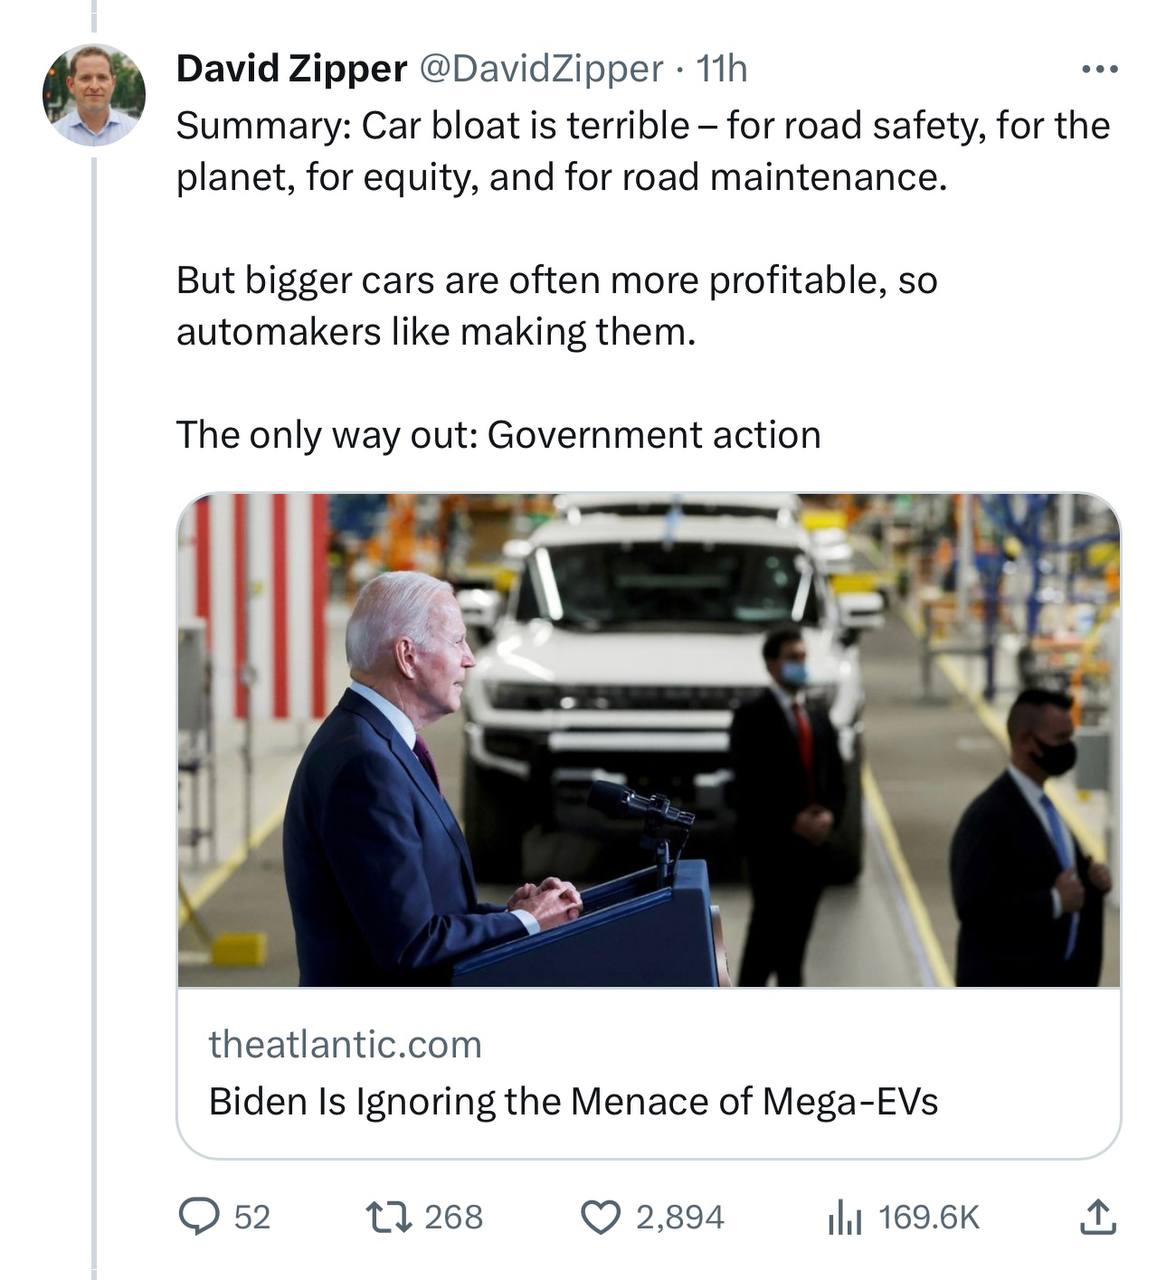Click the @DavidZipper handle
This screenshot has height=1280, width=1166.
pos(540,69)
